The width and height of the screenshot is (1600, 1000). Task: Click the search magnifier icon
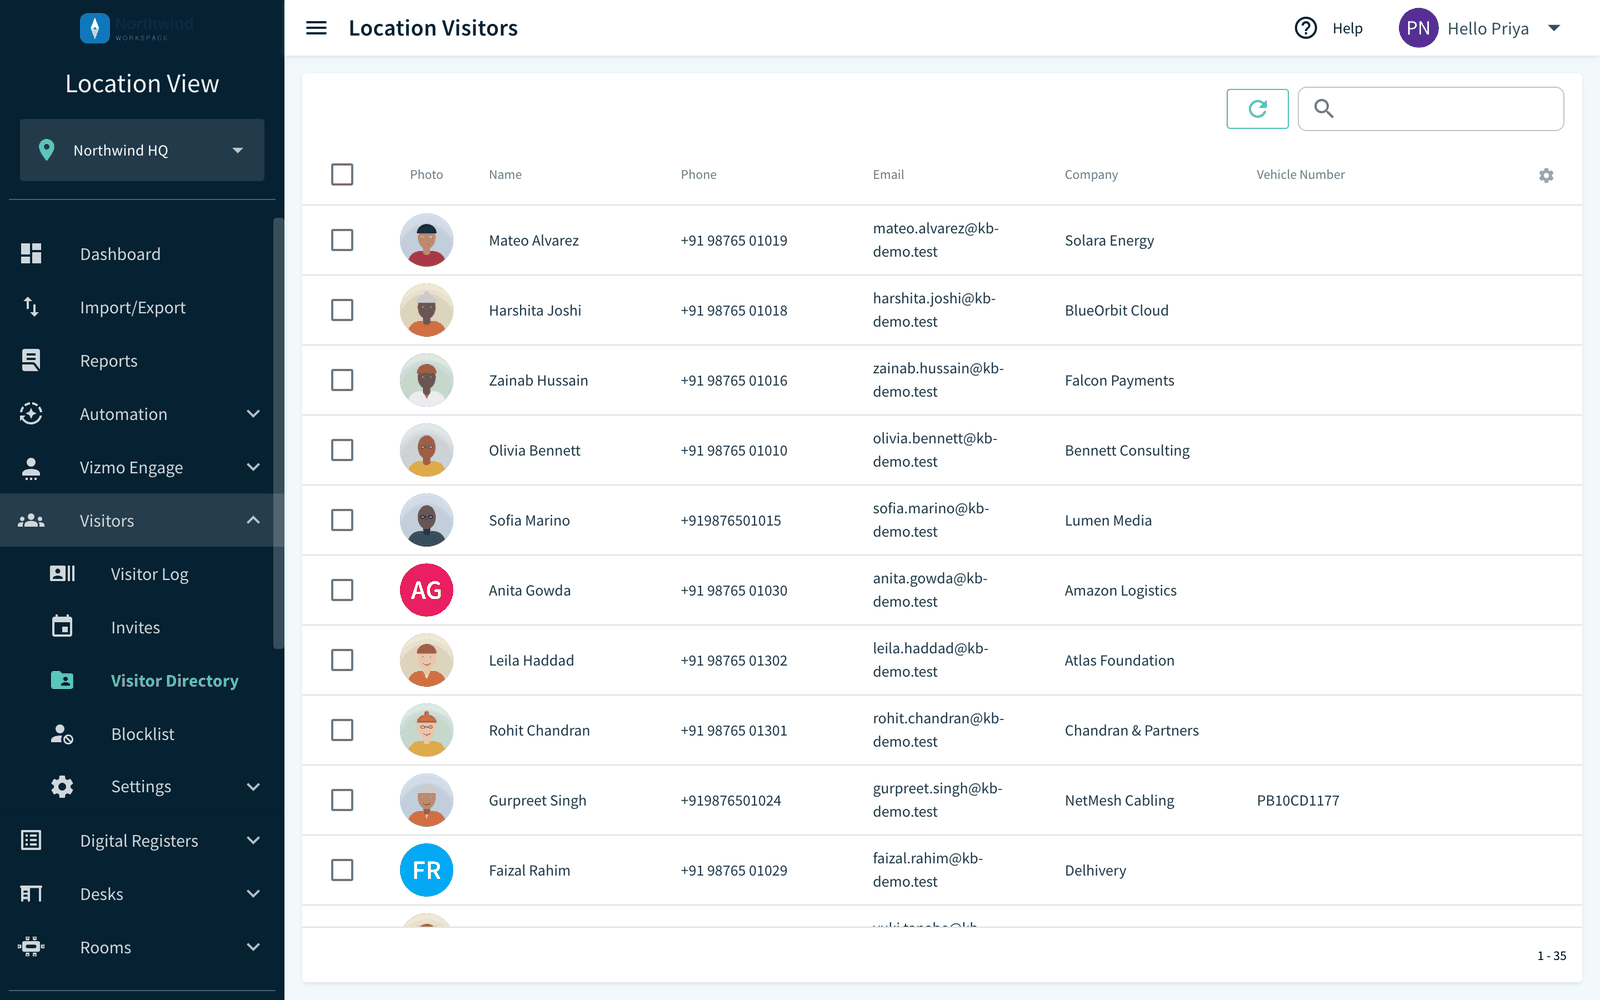coord(1324,108)
